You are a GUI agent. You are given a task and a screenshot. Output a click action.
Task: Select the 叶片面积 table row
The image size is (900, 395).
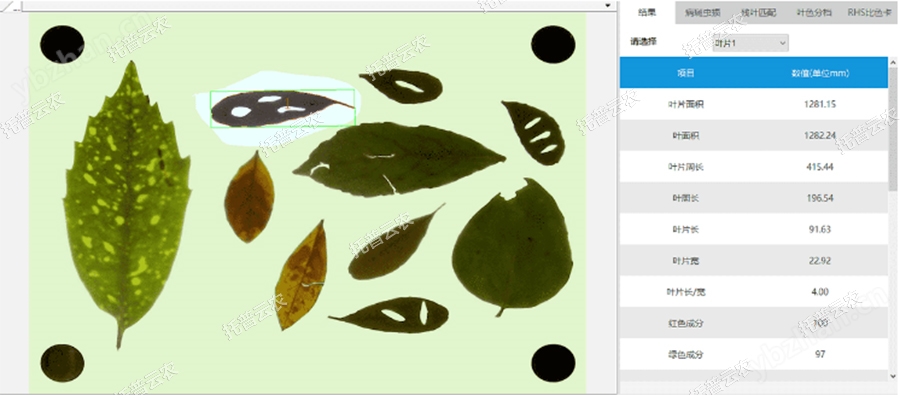[754, 104]
